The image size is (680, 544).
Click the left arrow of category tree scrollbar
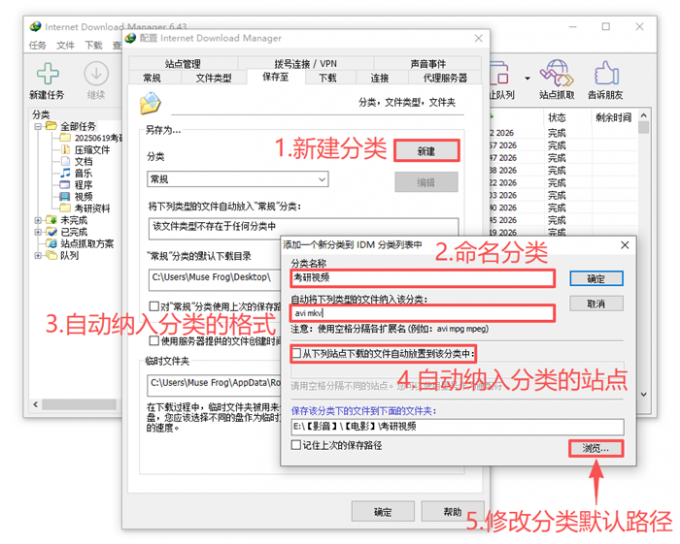pyautogui.click(x=36, y=404)
